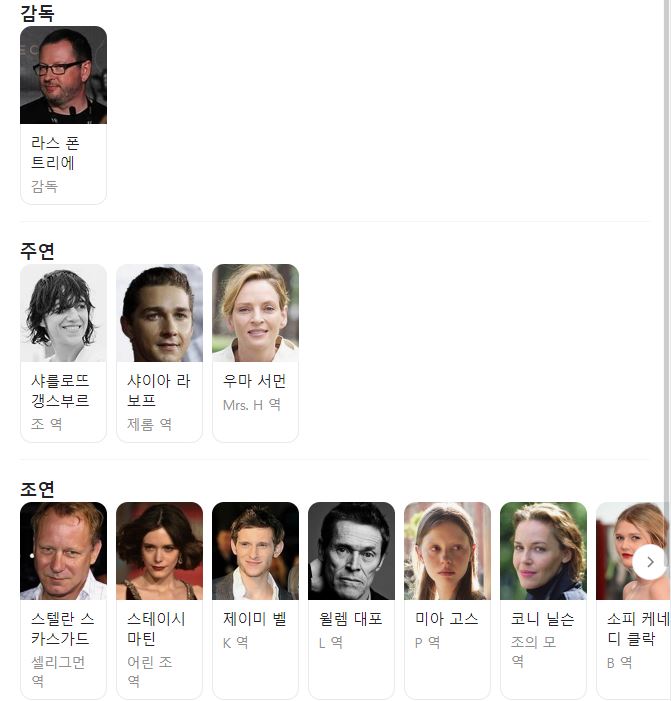Open 코니 닐슨 portrait thumbnail
Viewport: 671px width, 701px height.
(543, 551)
